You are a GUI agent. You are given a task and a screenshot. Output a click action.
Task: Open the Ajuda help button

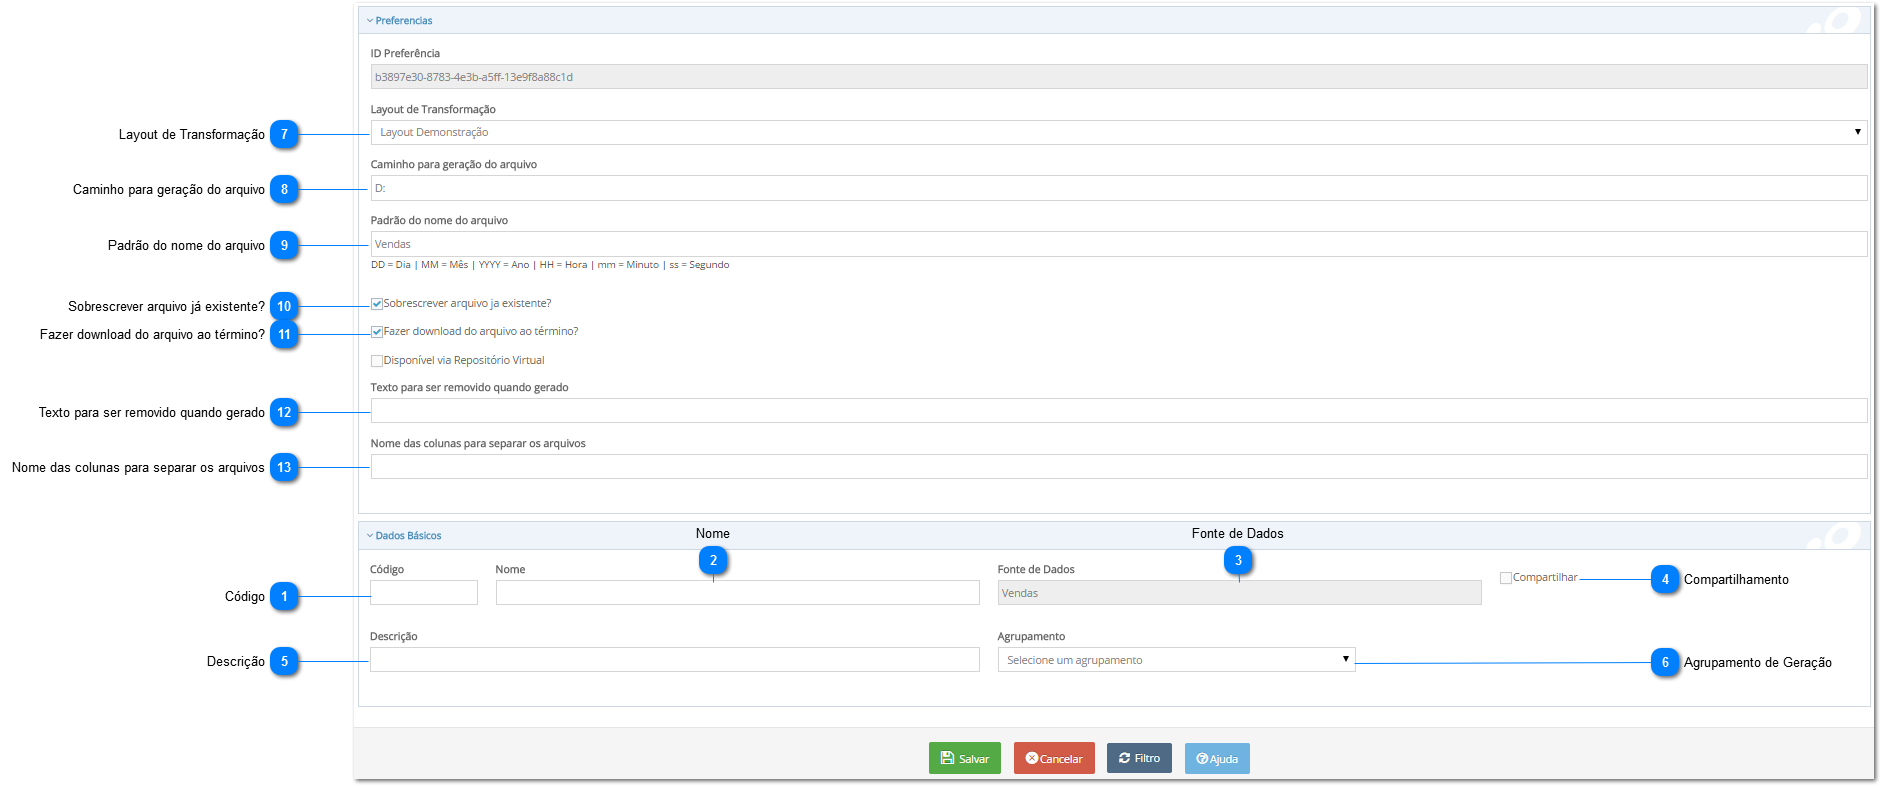pyautogui.click(x=1217, y=758)
